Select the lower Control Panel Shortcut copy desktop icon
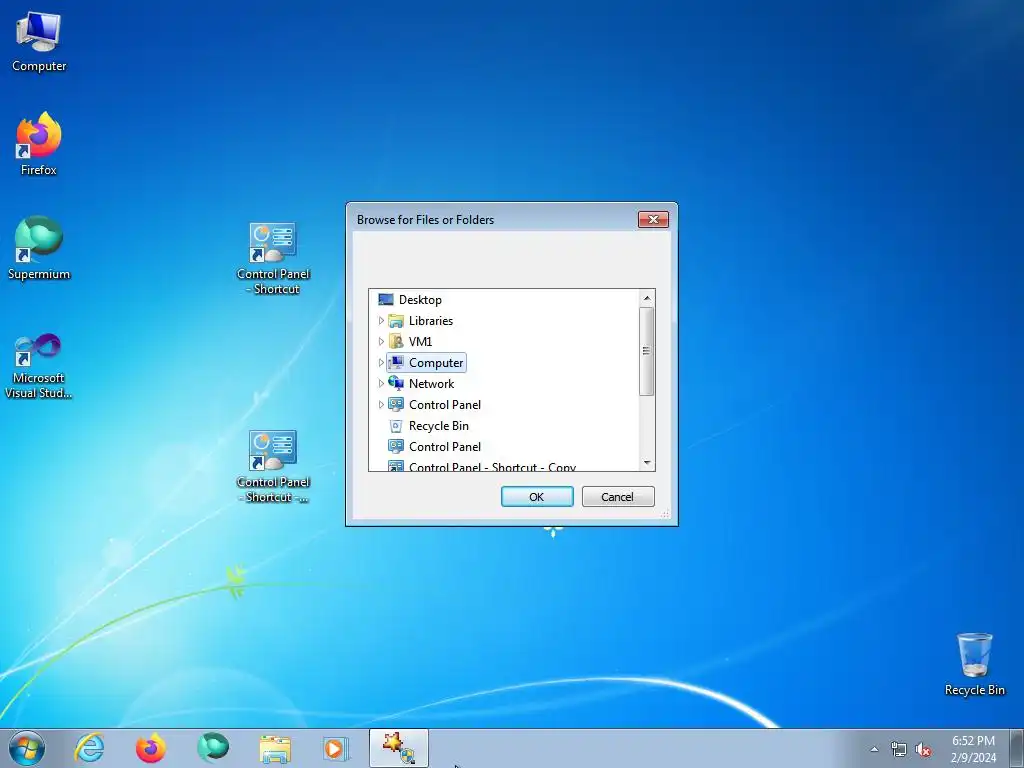Screen dimensions: 1024x768 tap(273, 466)
